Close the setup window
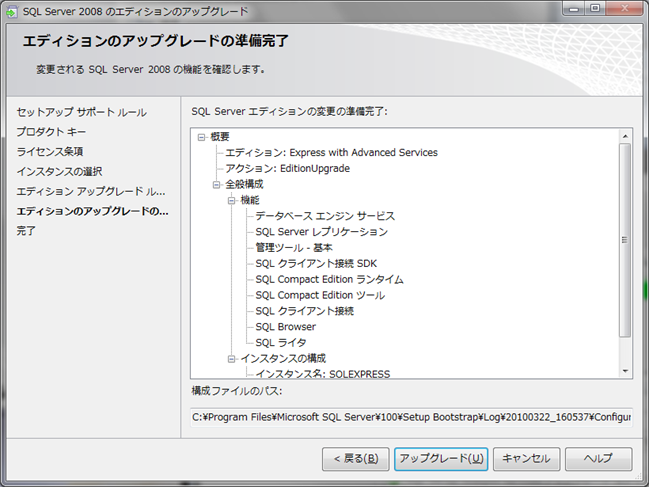Viewport: 649px width, 487px height. tap(625, 8)
